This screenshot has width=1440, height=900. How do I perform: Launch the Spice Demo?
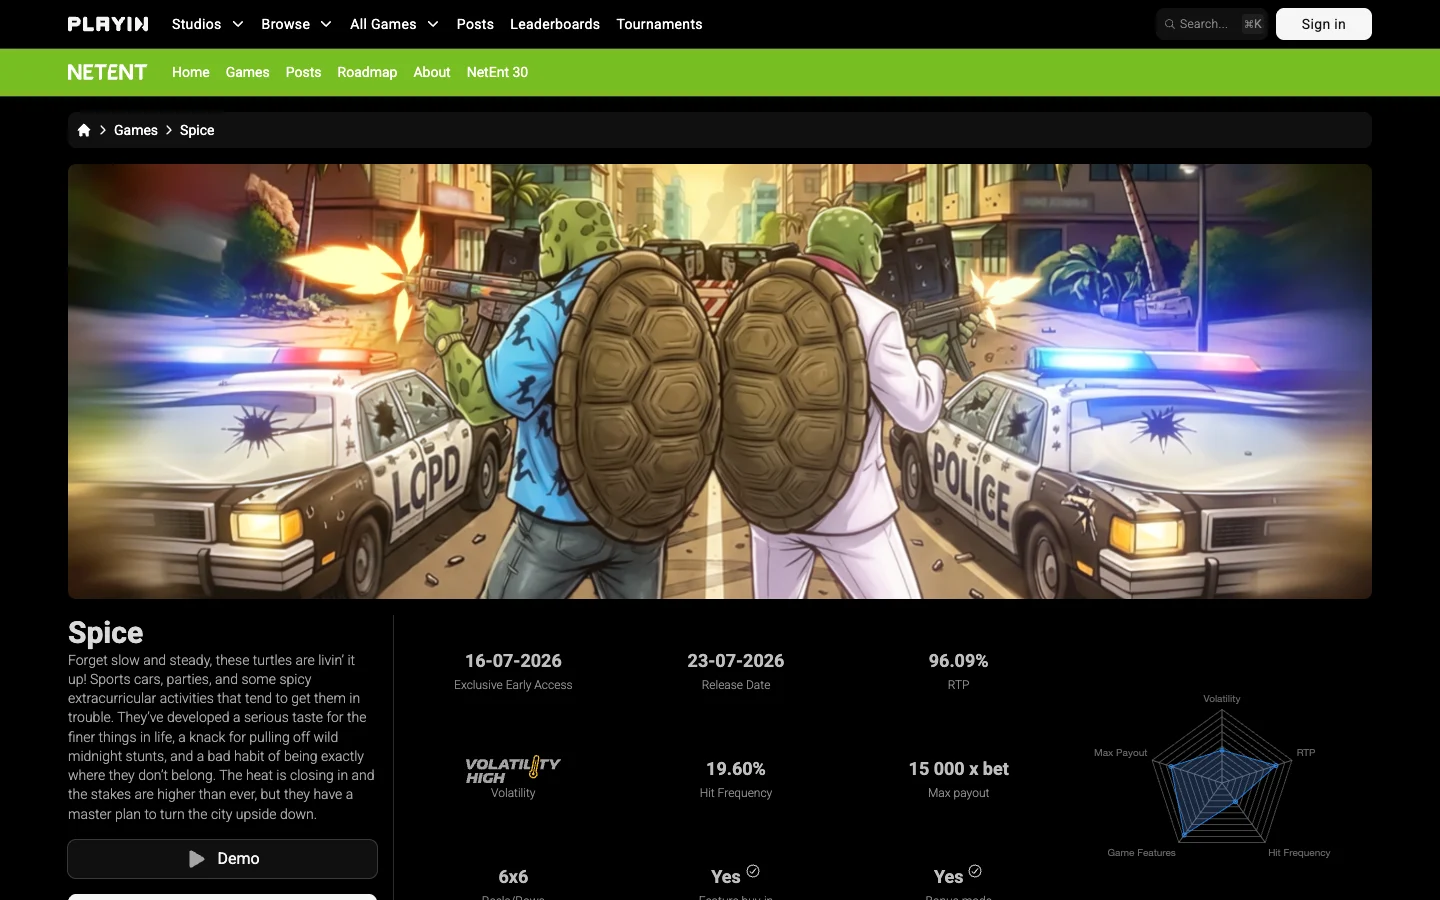(222, 859)
